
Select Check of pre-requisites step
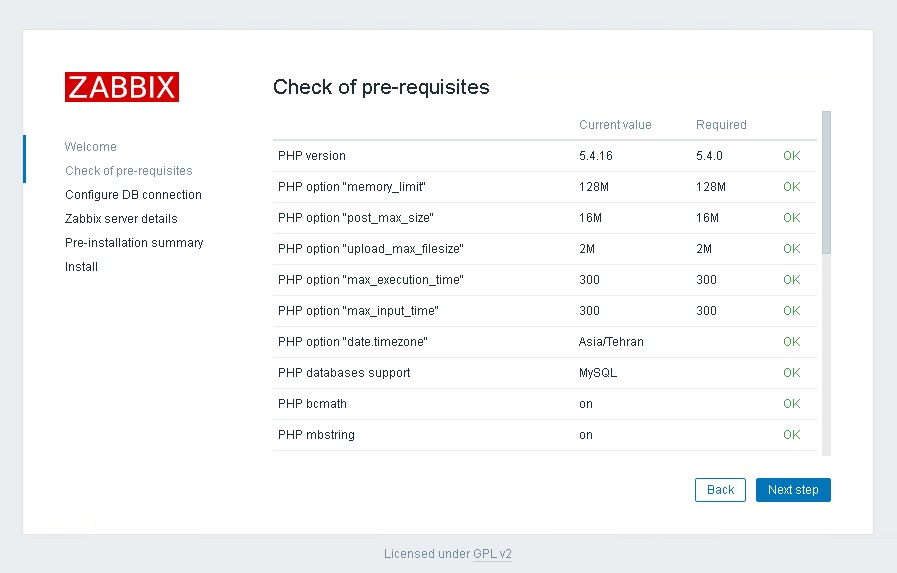(129, 171)
